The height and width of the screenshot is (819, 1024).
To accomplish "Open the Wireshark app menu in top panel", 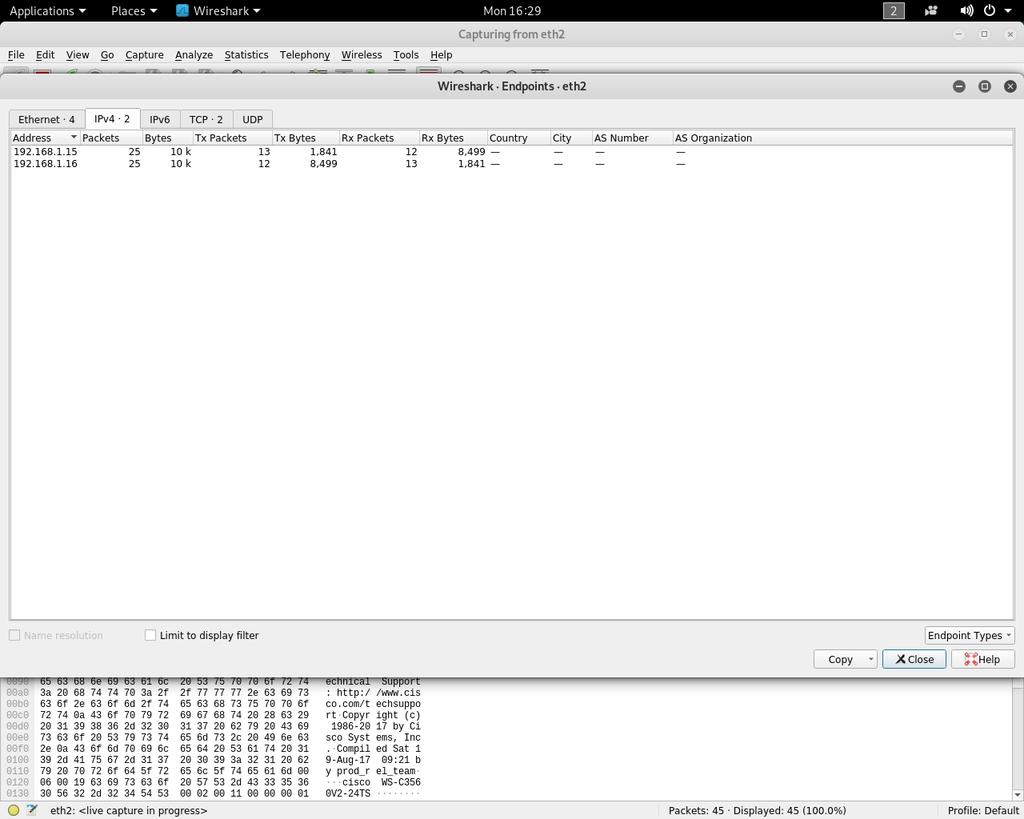I will pos(218,10).
